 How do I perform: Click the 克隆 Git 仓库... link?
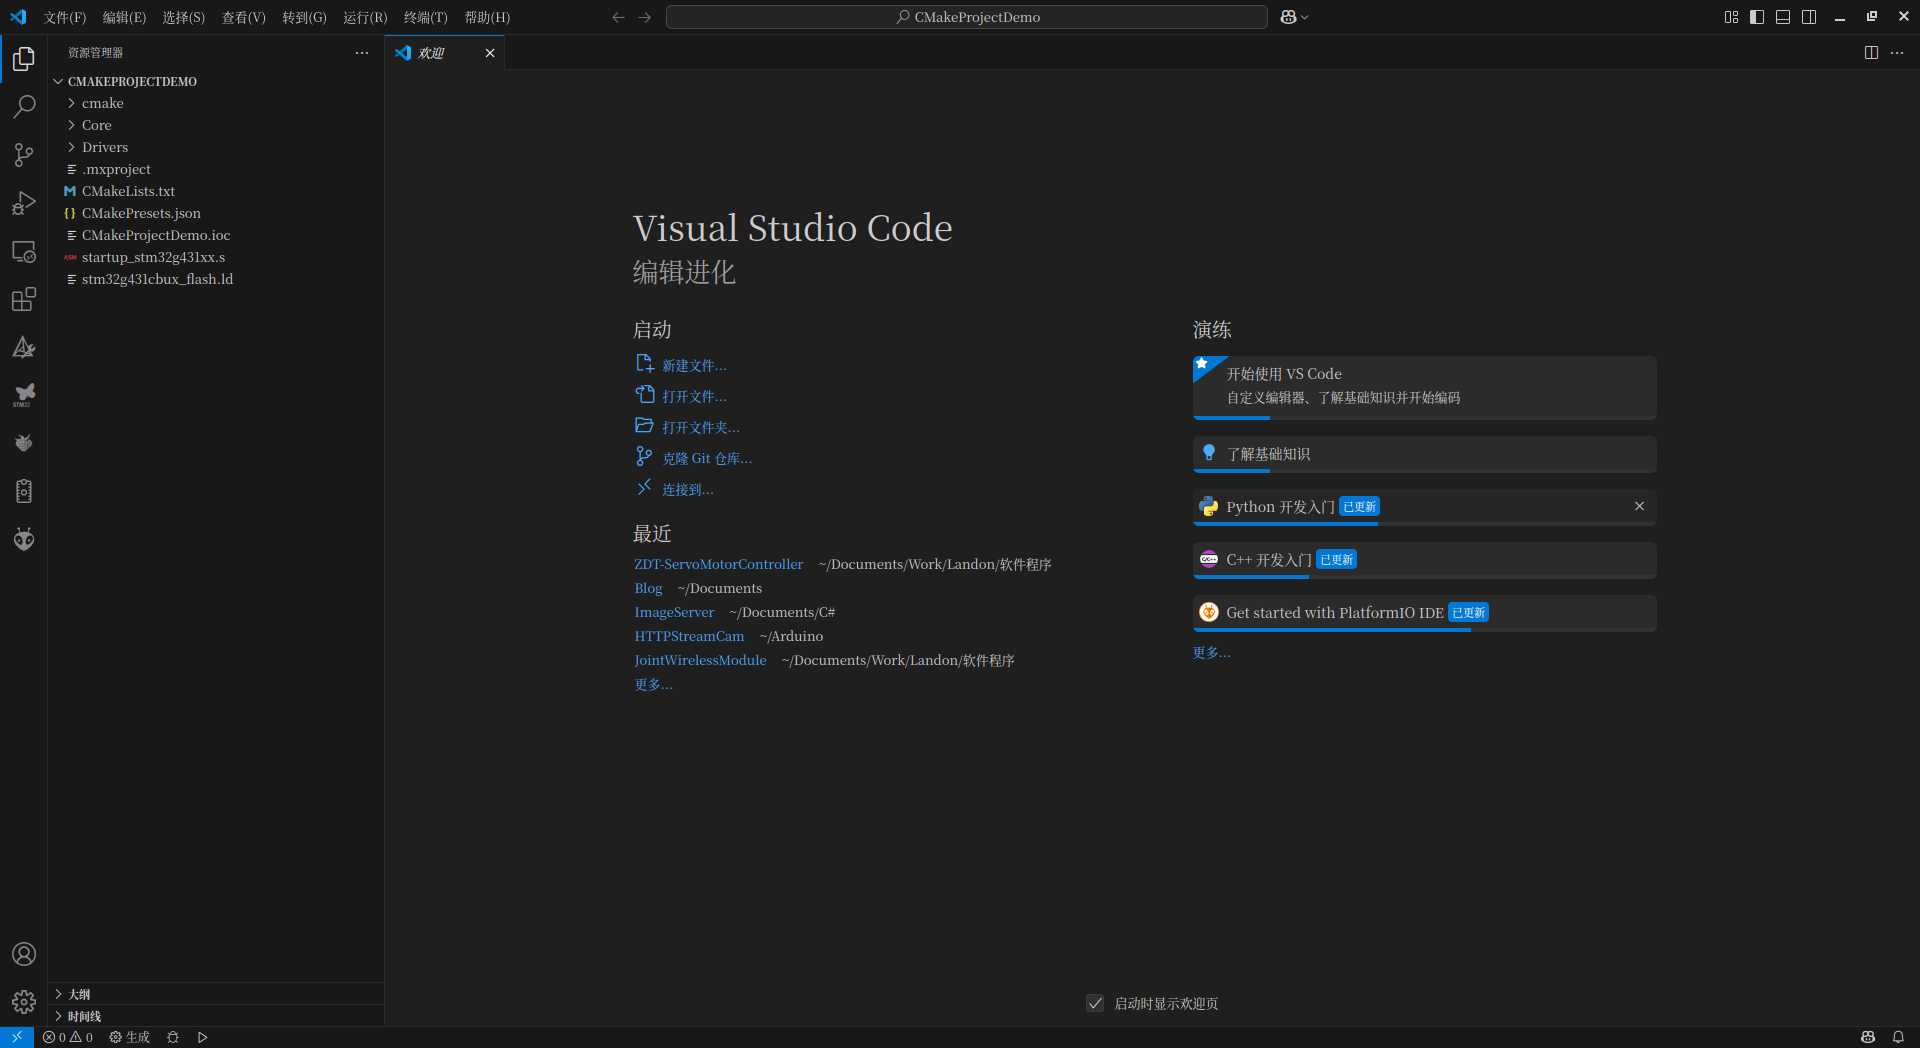[707, 458]
